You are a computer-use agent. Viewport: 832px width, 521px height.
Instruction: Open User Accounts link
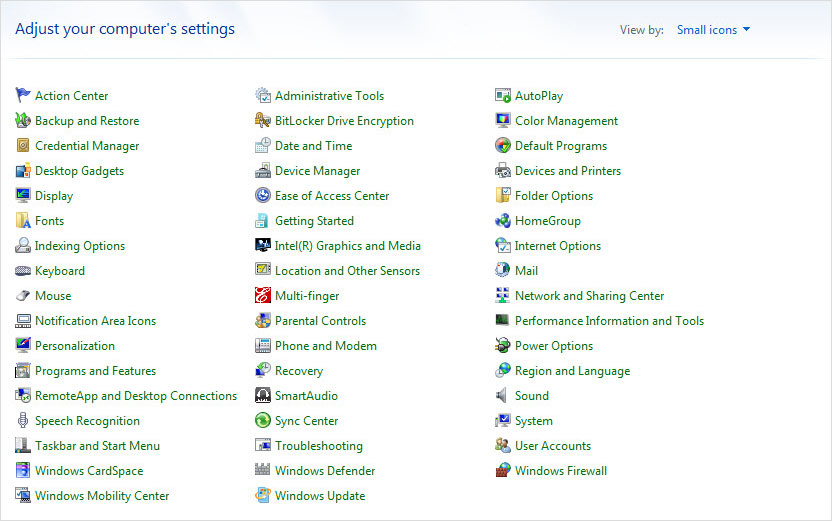point(553,446)
